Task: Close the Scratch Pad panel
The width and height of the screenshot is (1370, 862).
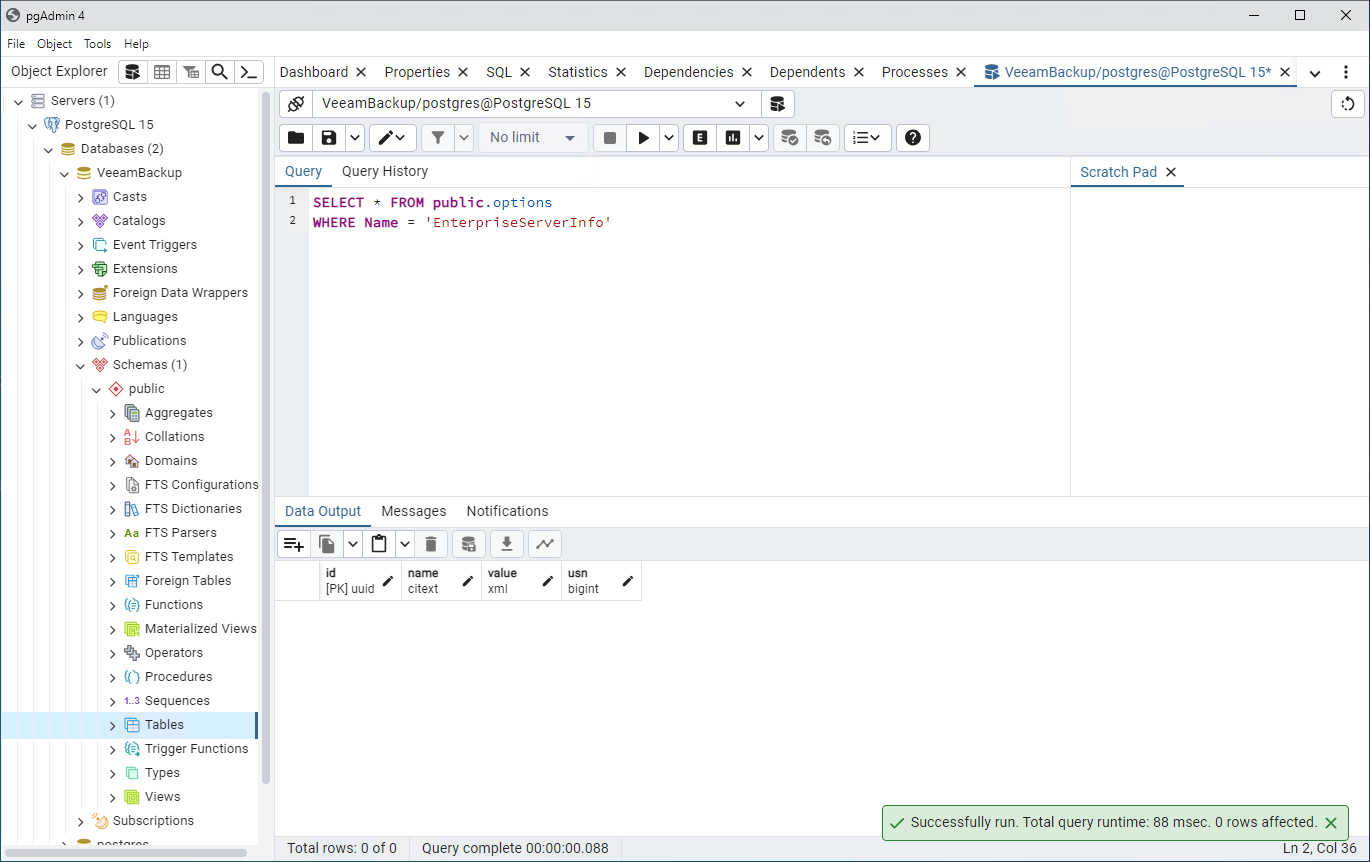Action: pos(1171,172)
